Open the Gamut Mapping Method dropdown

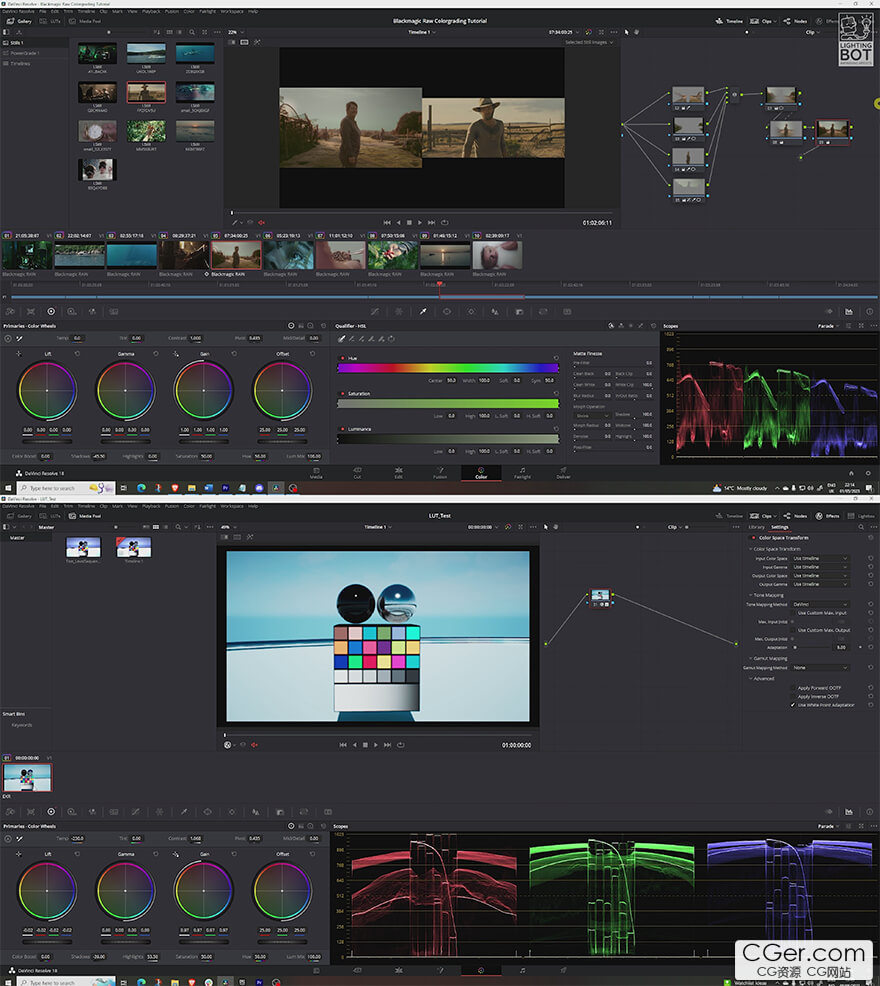pos(820,667)
